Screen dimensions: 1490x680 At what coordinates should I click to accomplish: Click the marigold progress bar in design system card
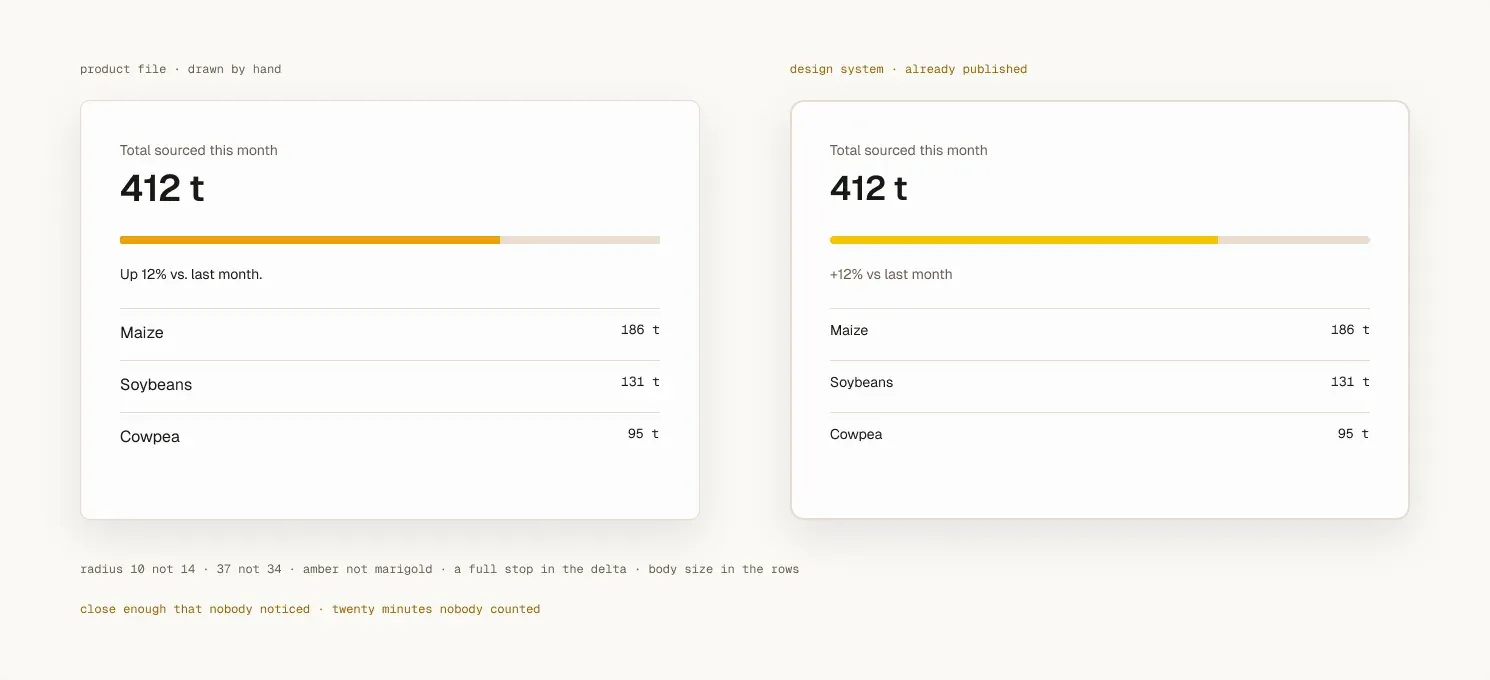1100,240
